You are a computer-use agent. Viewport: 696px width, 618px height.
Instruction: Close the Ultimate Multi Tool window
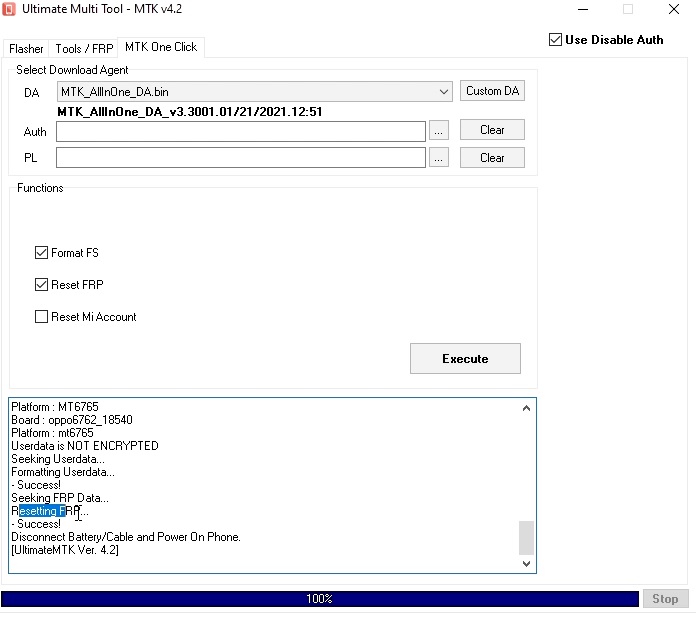pos(674,9)
